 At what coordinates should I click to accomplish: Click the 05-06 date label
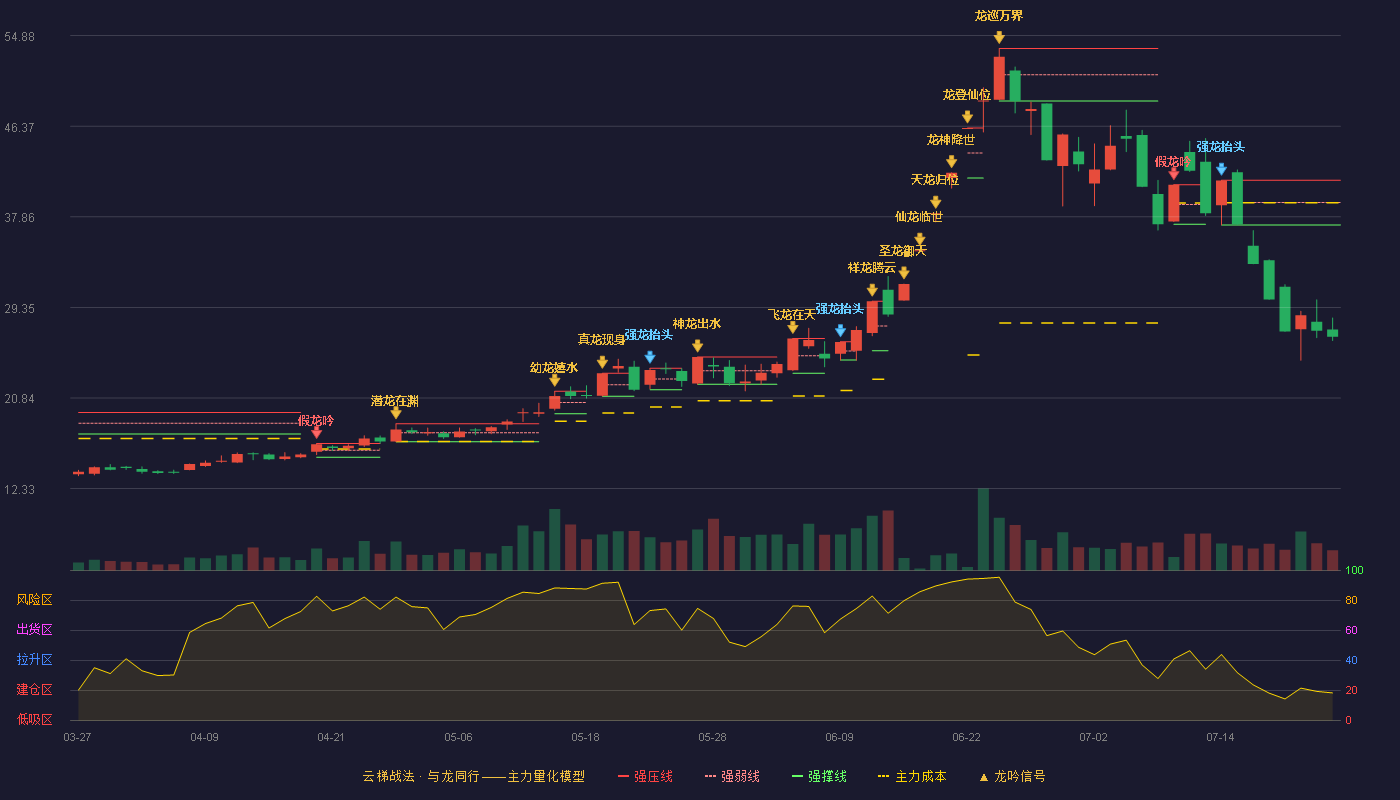pos(459,737)
